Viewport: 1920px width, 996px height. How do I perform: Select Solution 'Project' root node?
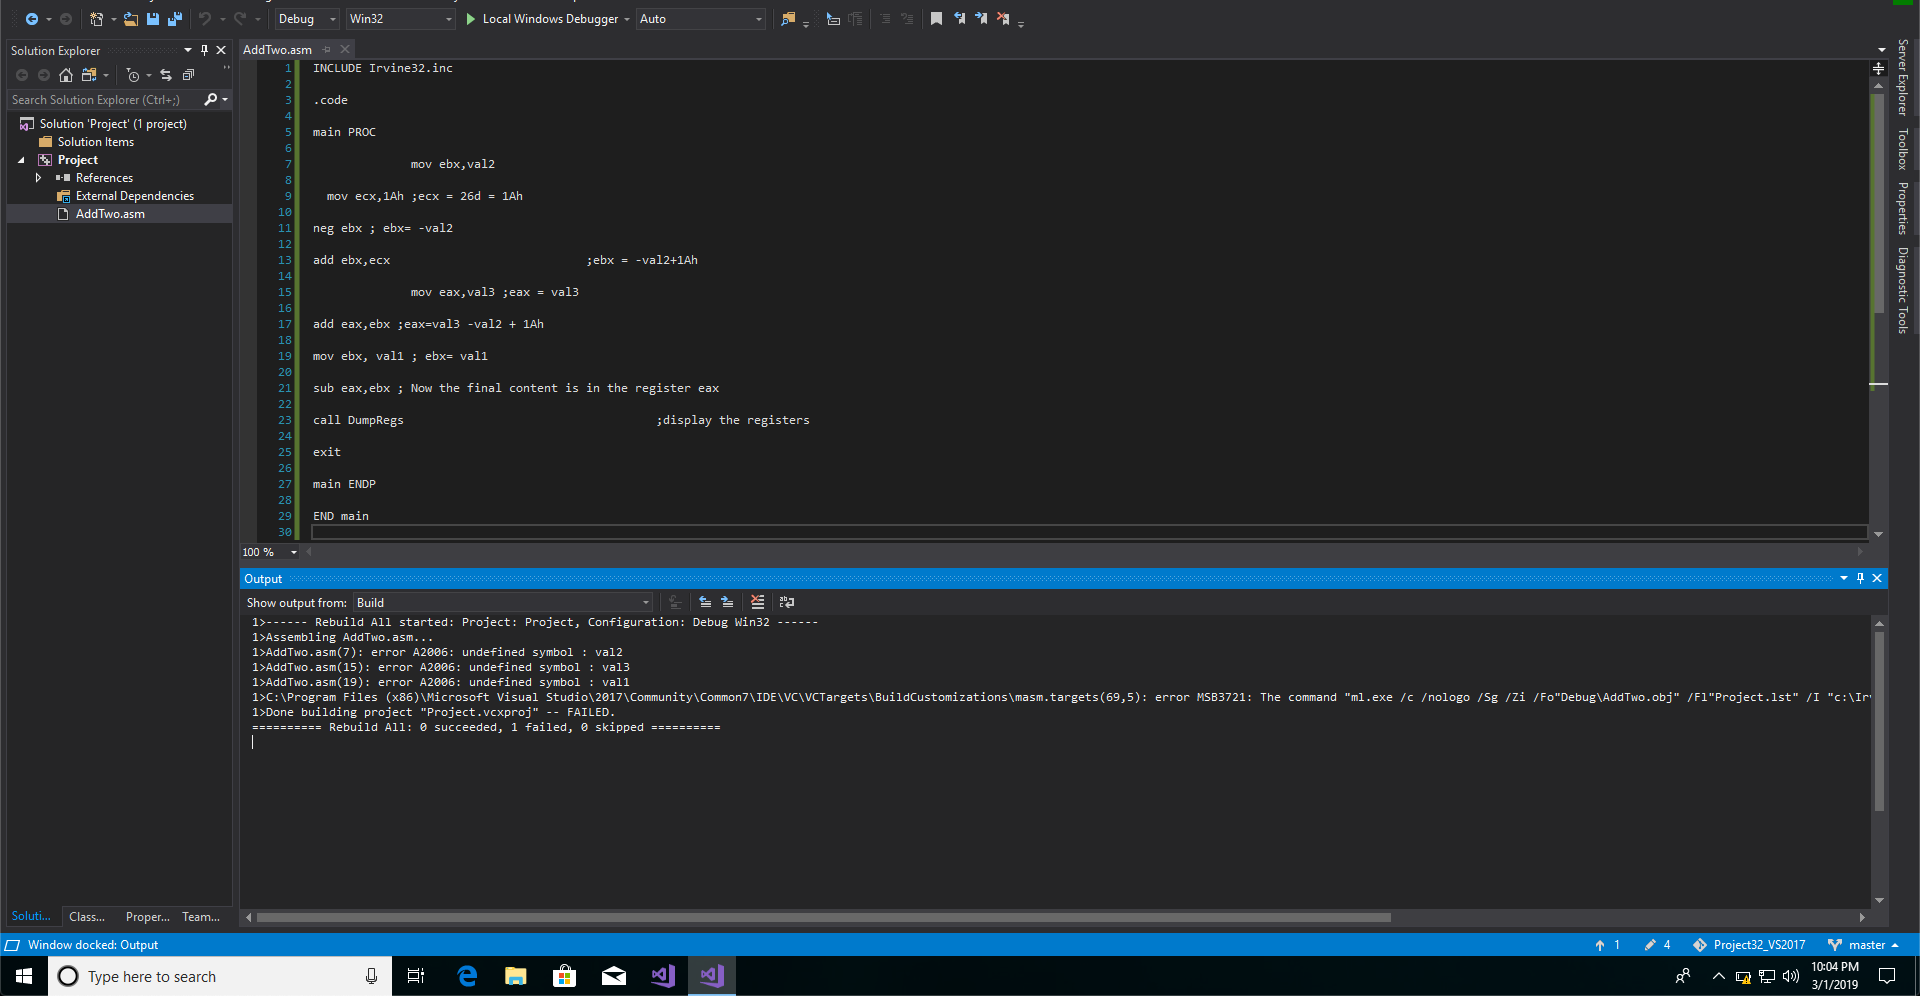pos(113,124)
